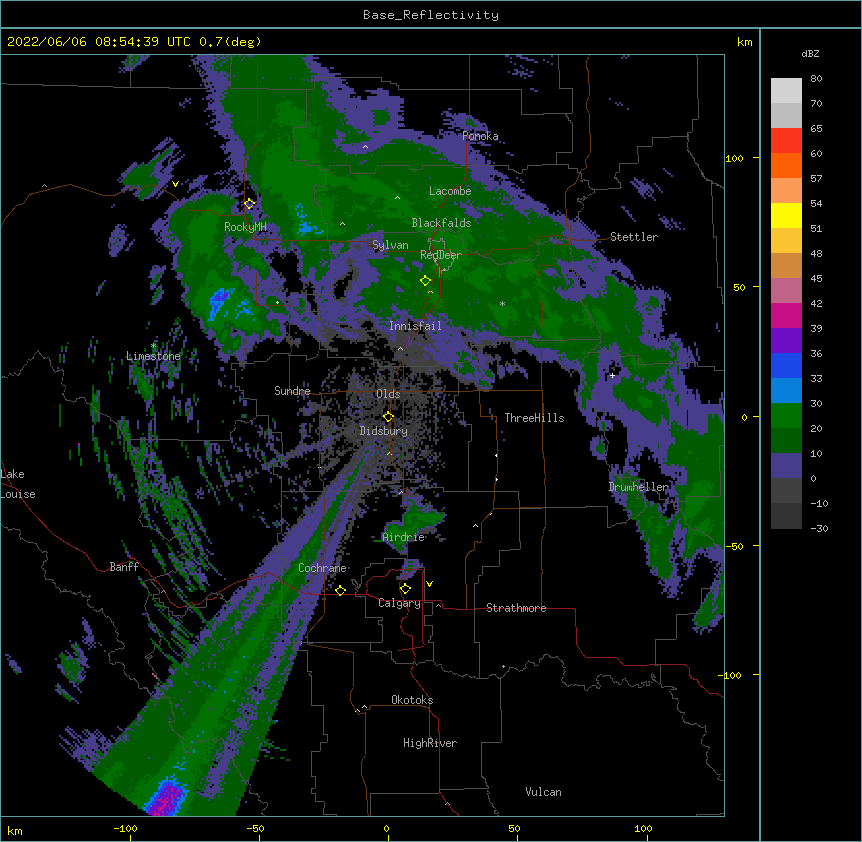
Task: Click the Base_Reflectivity title
Action: pyautogui.click(x=431, y=15)
